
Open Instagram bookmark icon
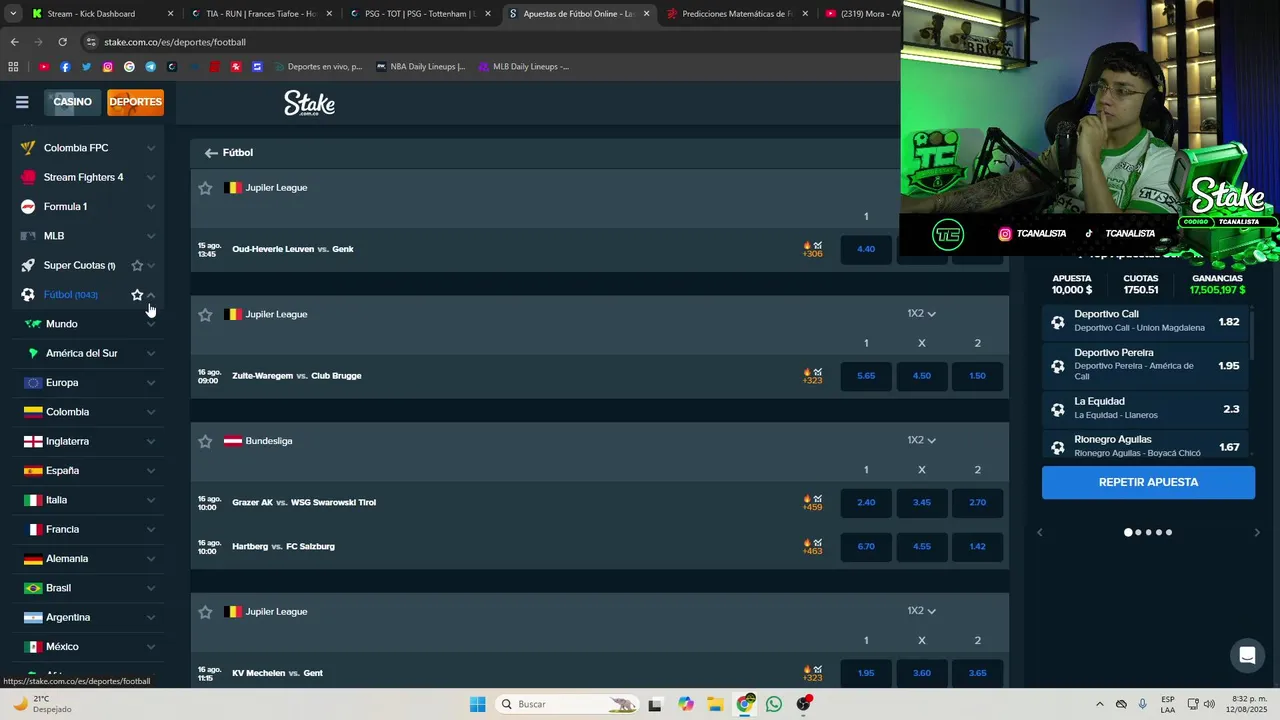pos(108,67)
